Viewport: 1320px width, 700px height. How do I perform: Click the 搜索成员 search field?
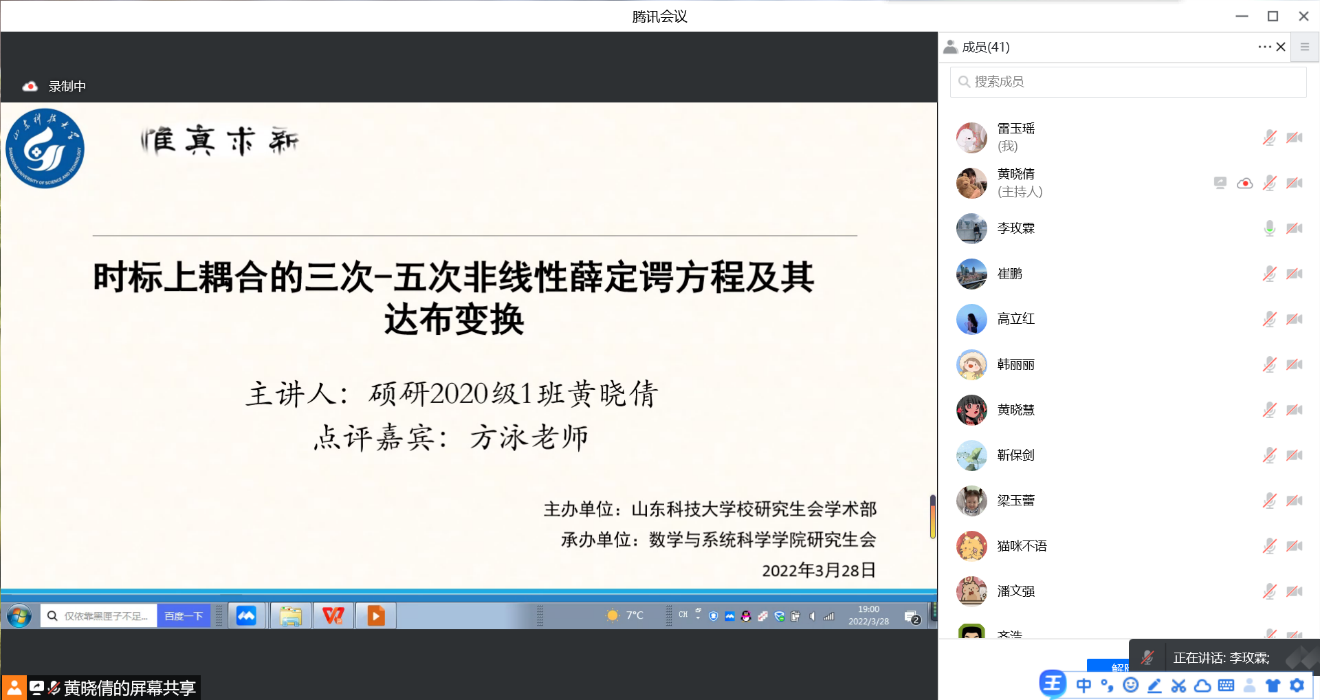1128,82
